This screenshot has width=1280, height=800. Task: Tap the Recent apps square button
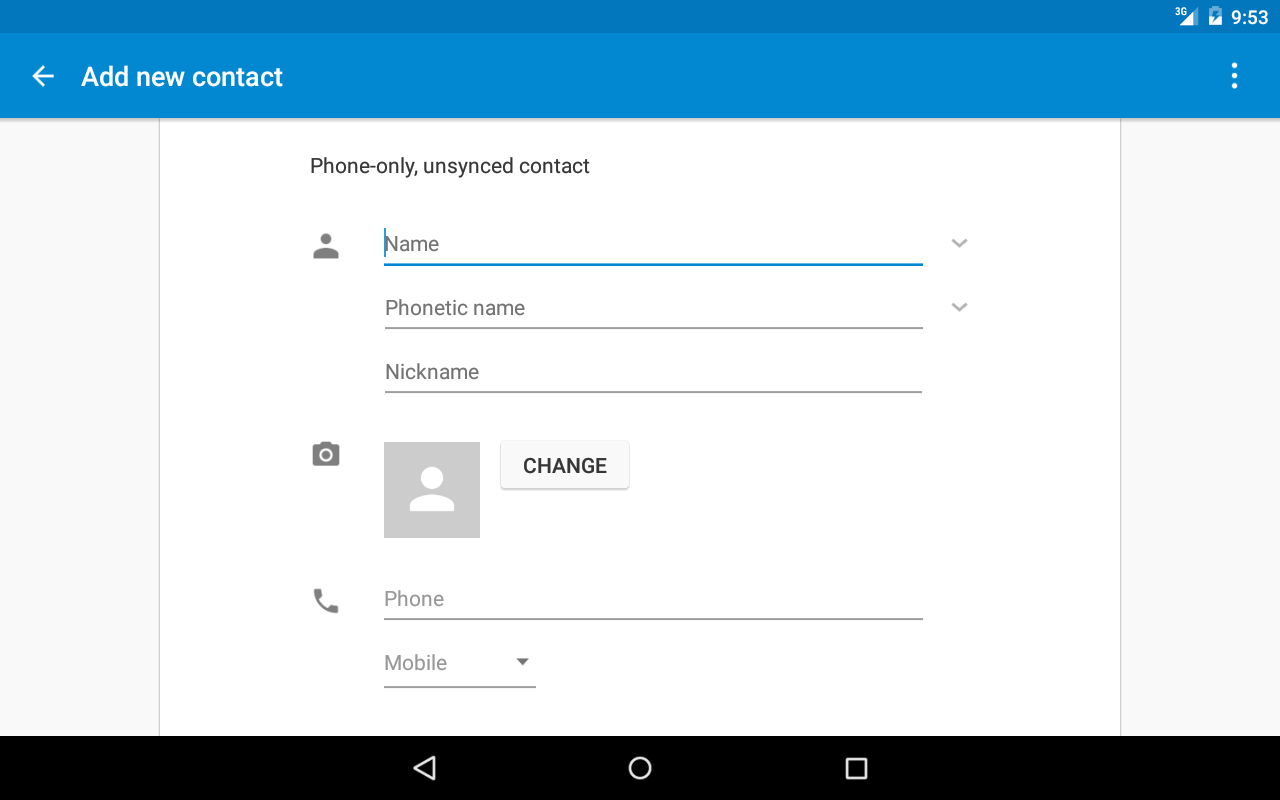pyautogui.click(x=856, y=768)
